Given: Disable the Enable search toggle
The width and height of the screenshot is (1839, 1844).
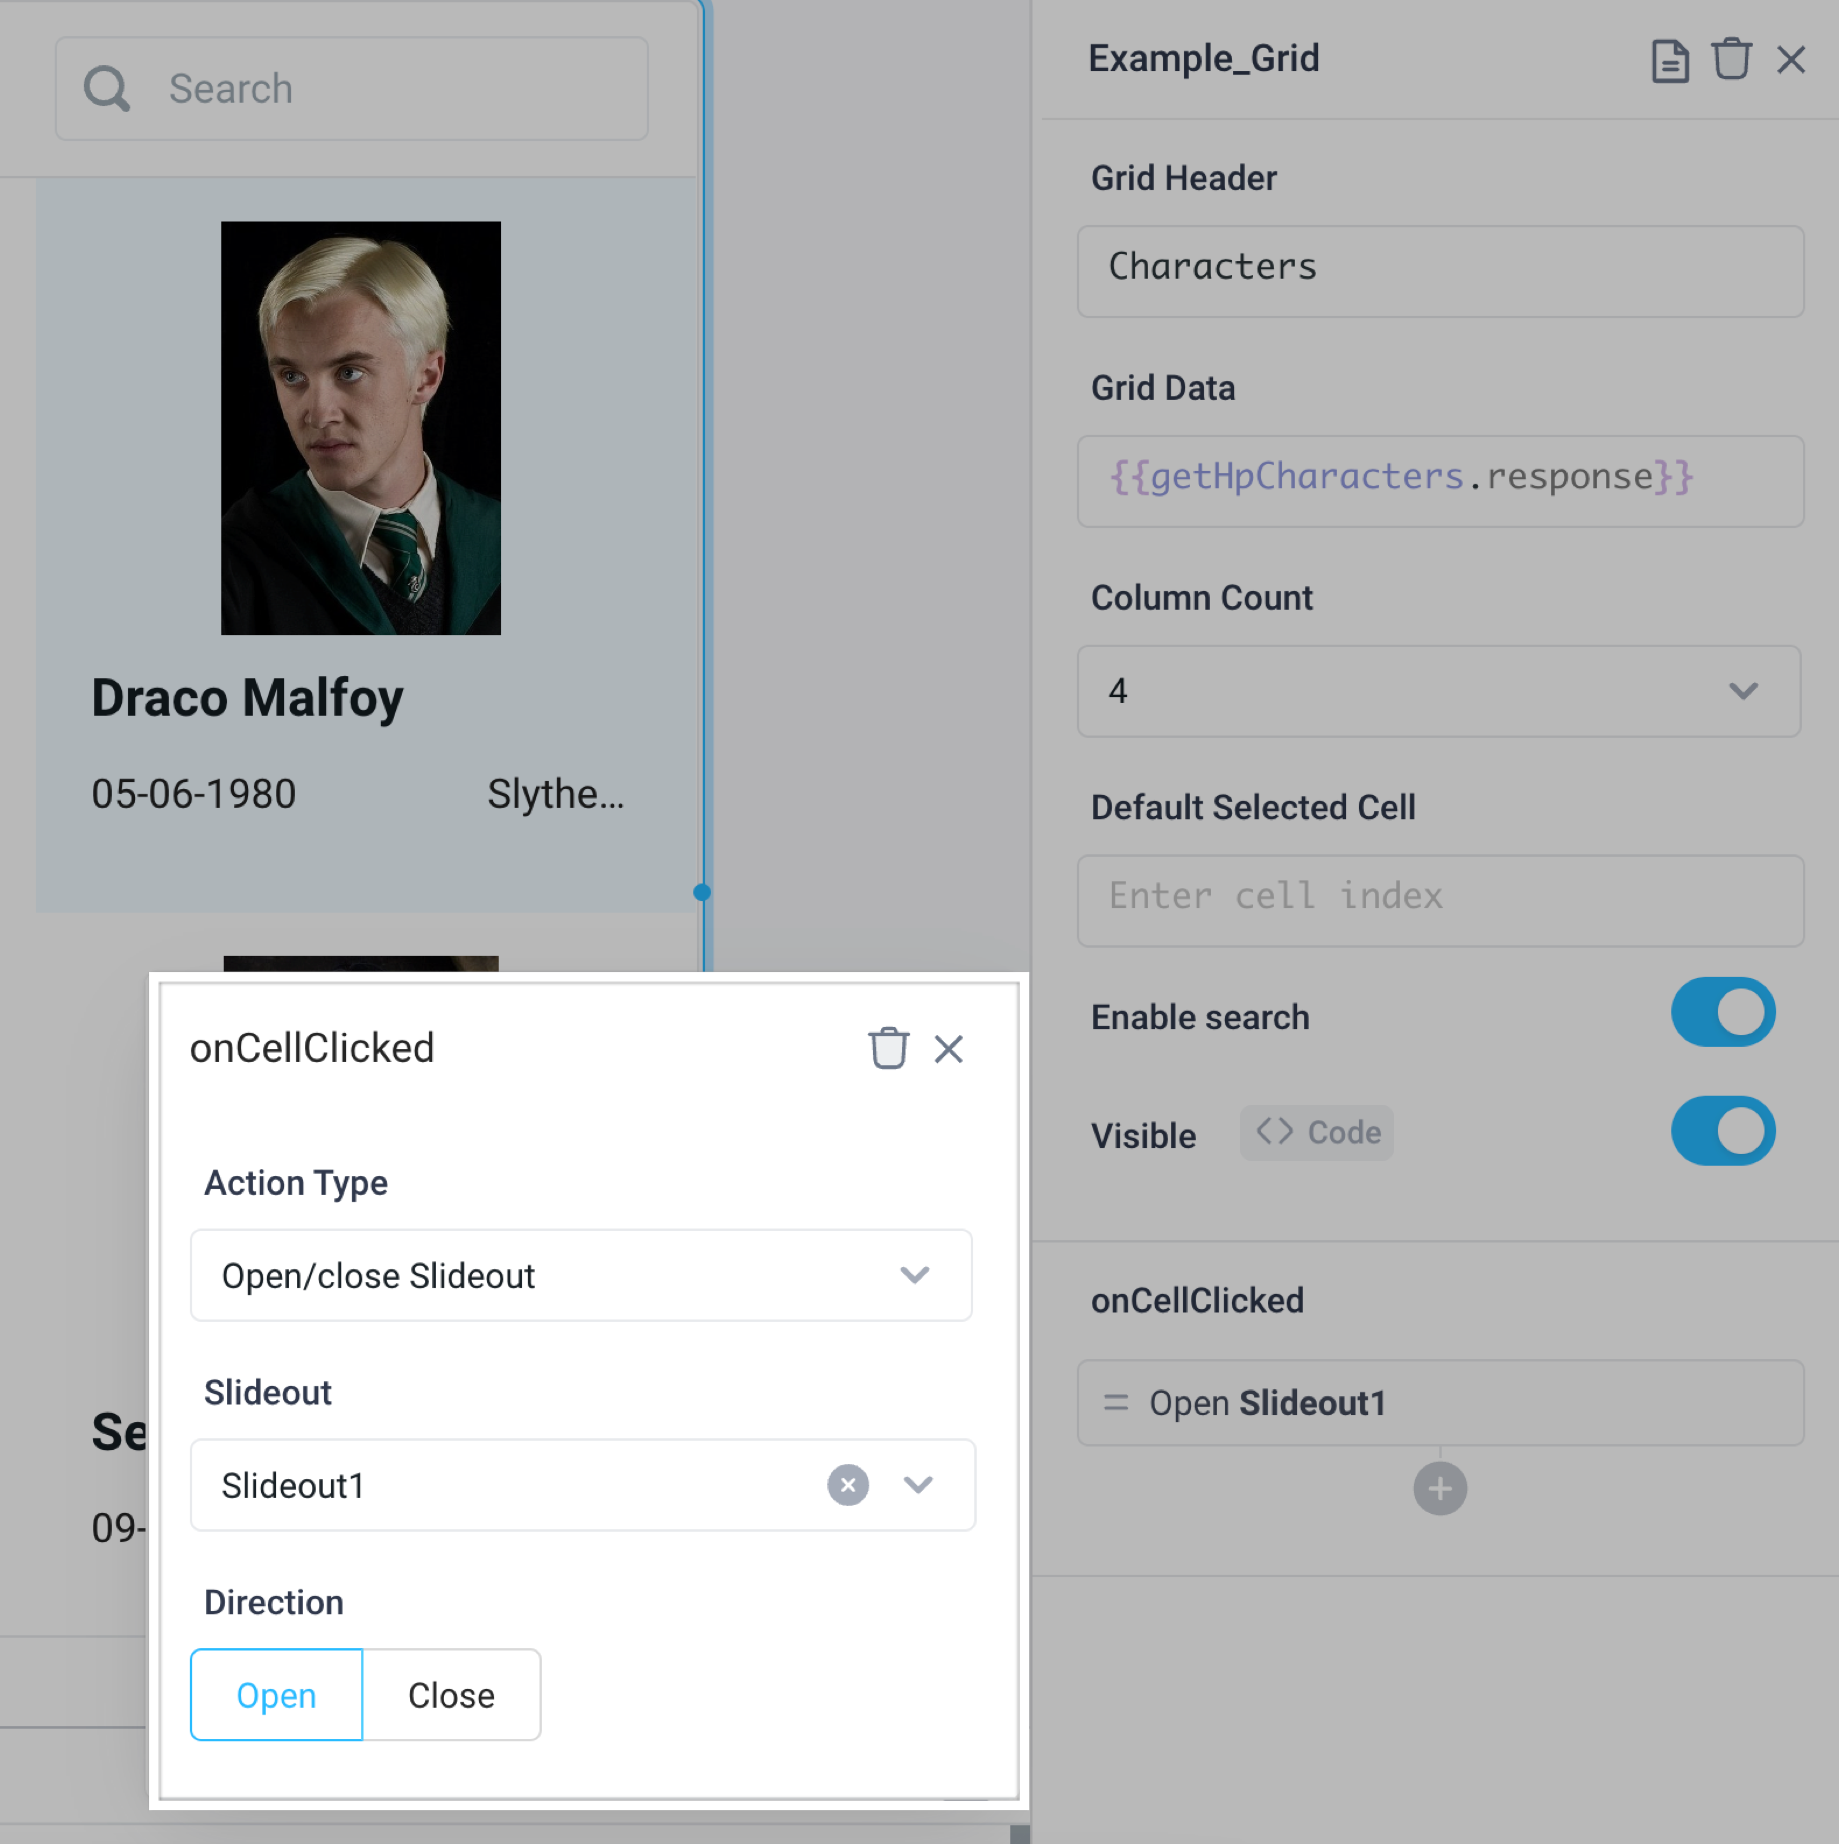Looking at the screenshot, I should click(x=1722, y=1012).
